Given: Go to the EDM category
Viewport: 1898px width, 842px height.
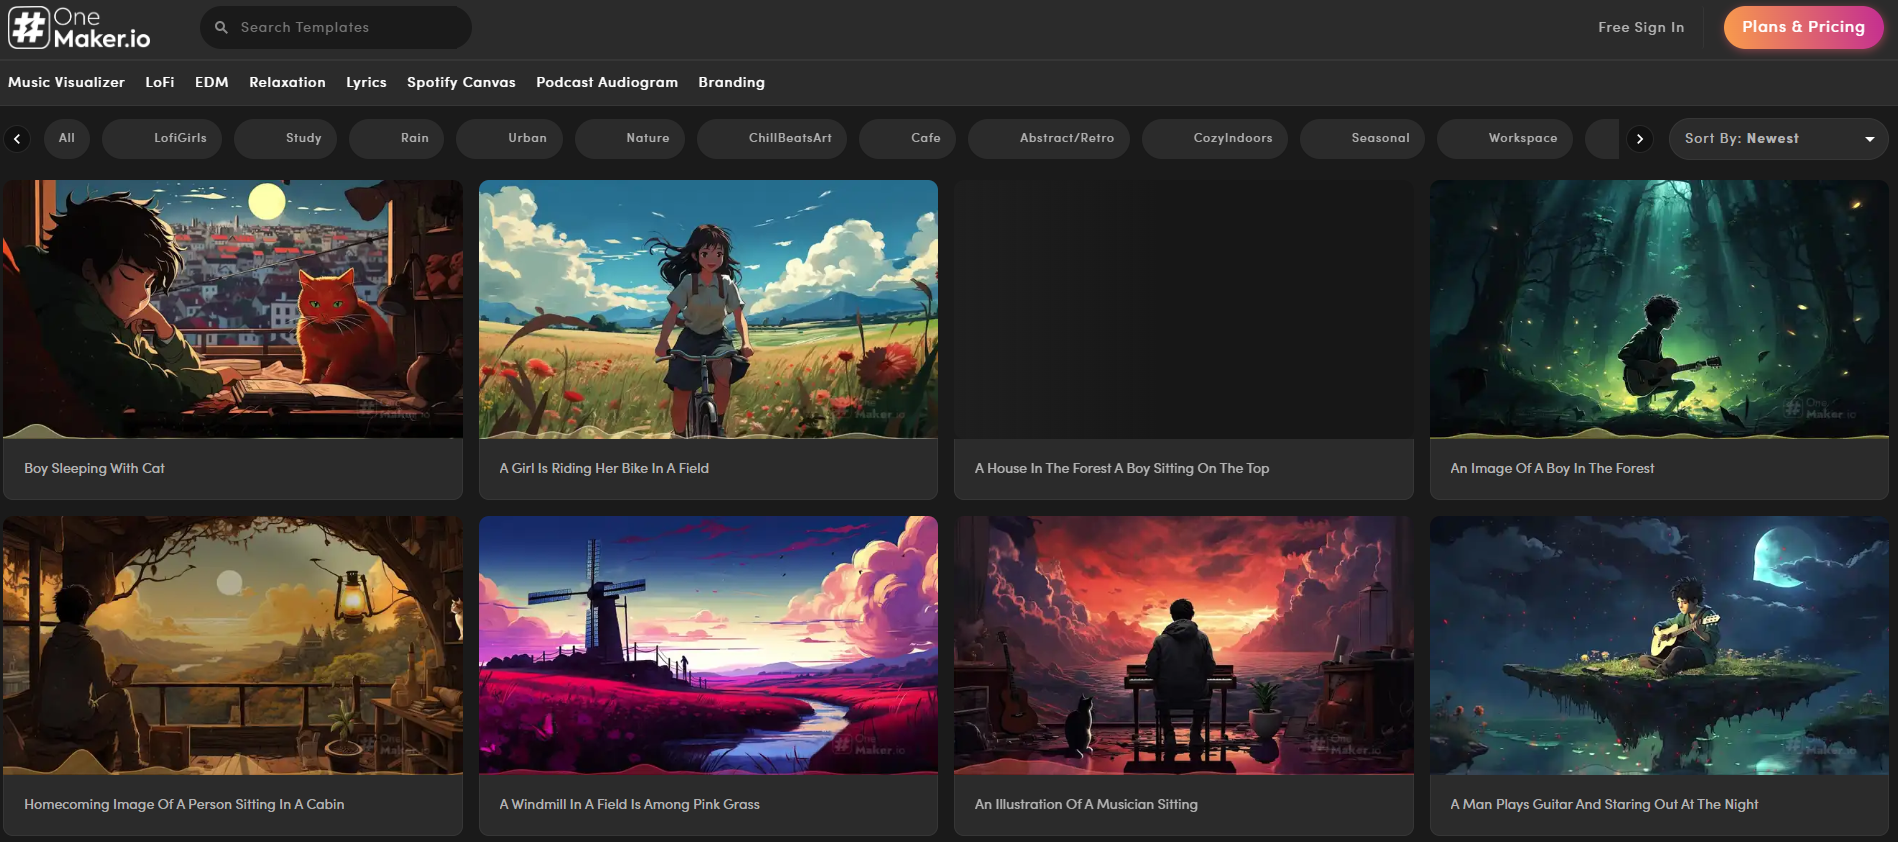Looking at the screenshot, I should pos(212,82).
